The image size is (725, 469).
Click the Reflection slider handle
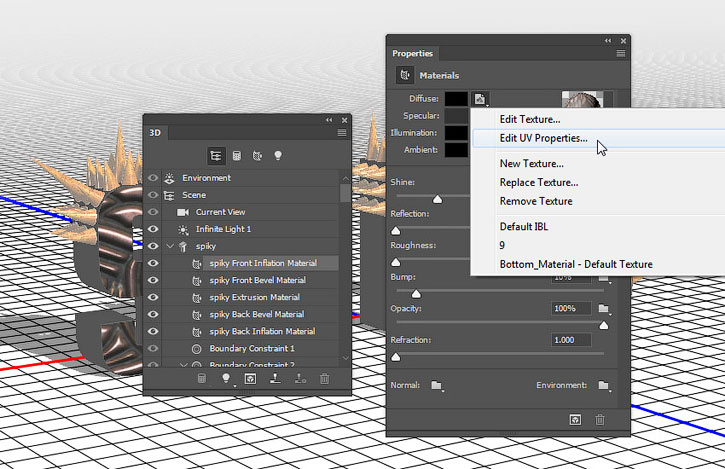396,231
